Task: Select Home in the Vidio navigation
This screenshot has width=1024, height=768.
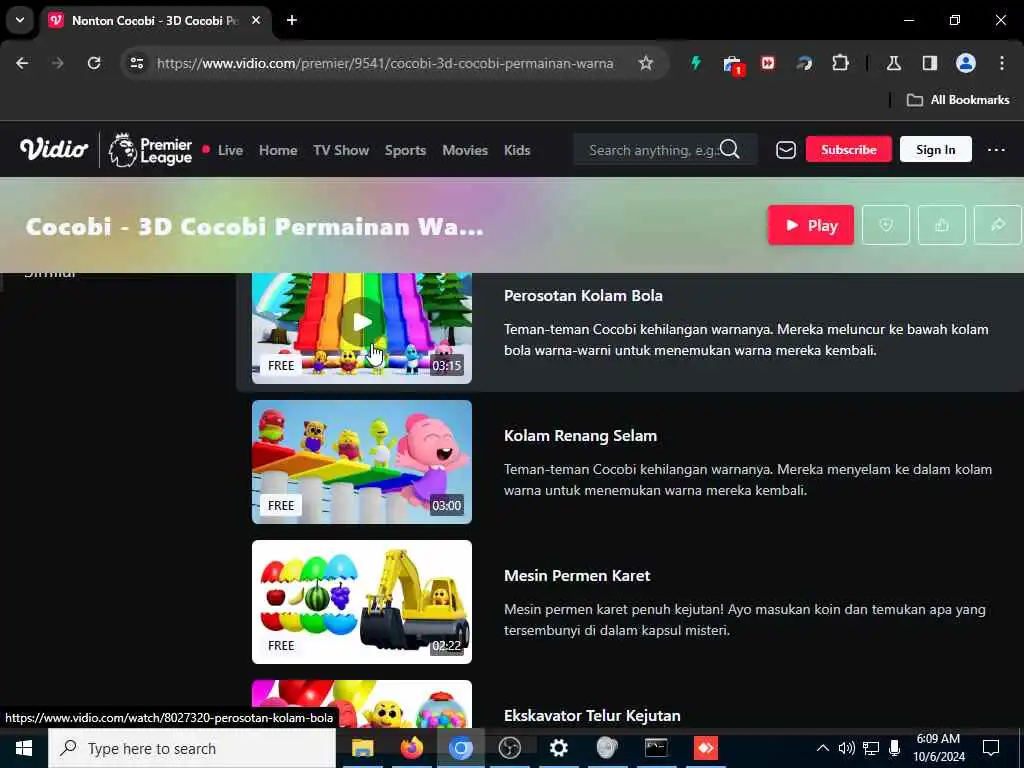Action: (x=278, y=150)
